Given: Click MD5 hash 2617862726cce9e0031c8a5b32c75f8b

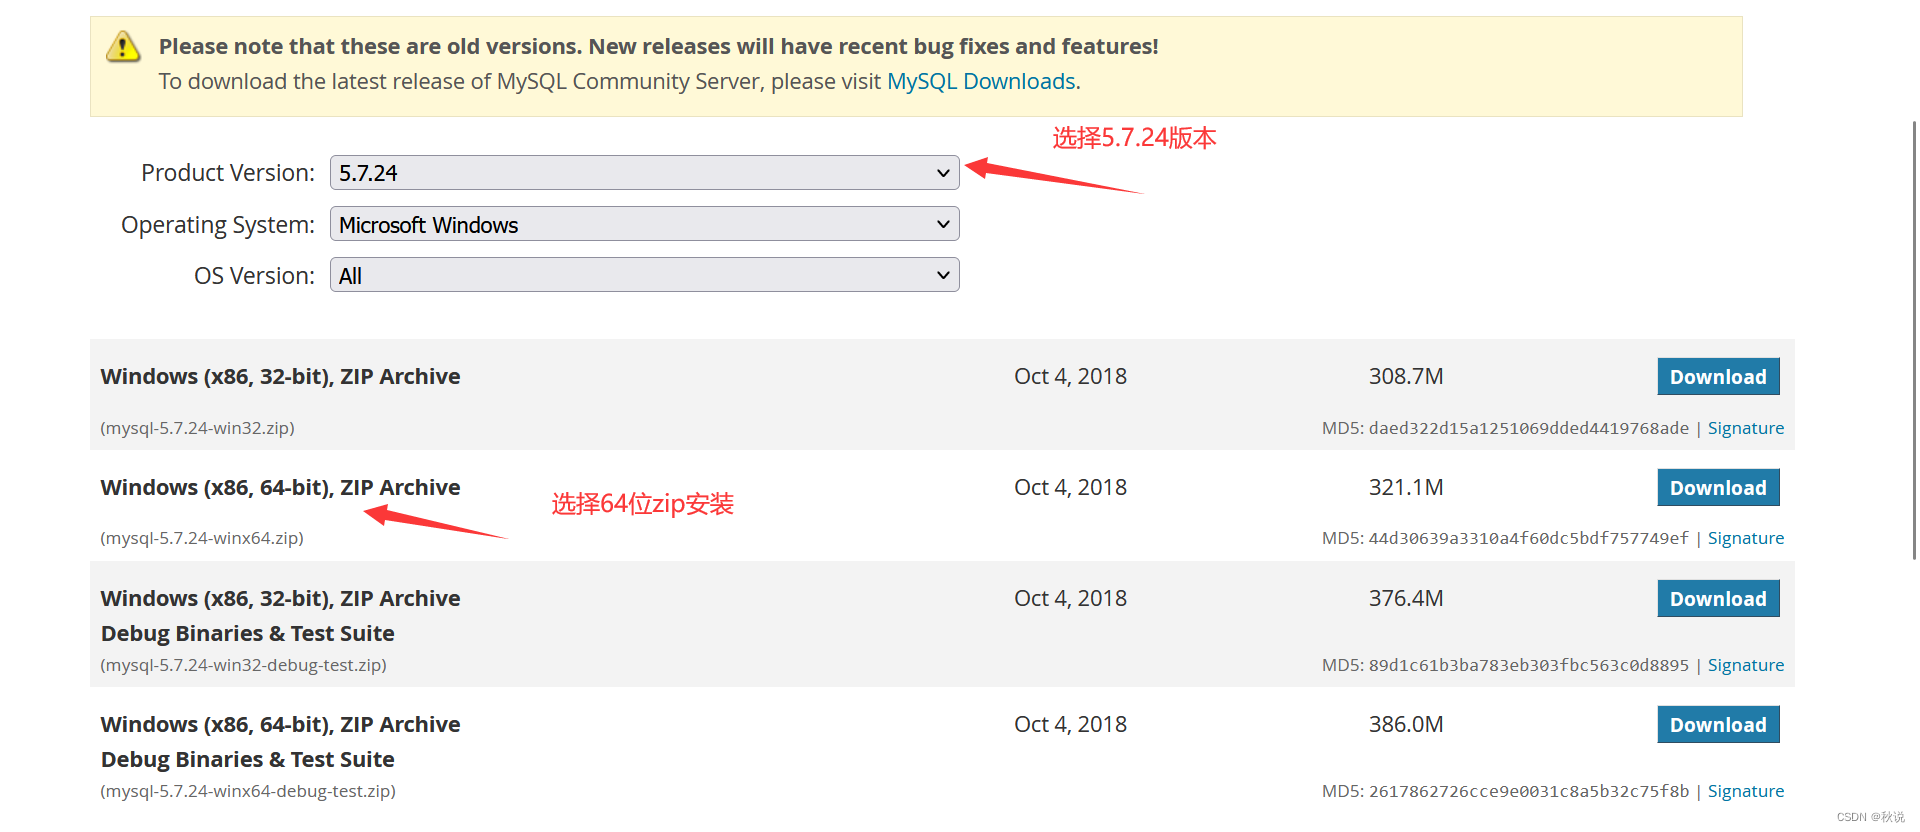Looking at the screenshot, I should (1528, 791).
